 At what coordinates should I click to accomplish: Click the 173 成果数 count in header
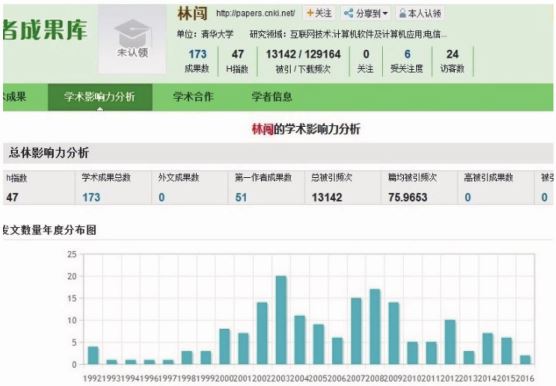pos(197,54)
